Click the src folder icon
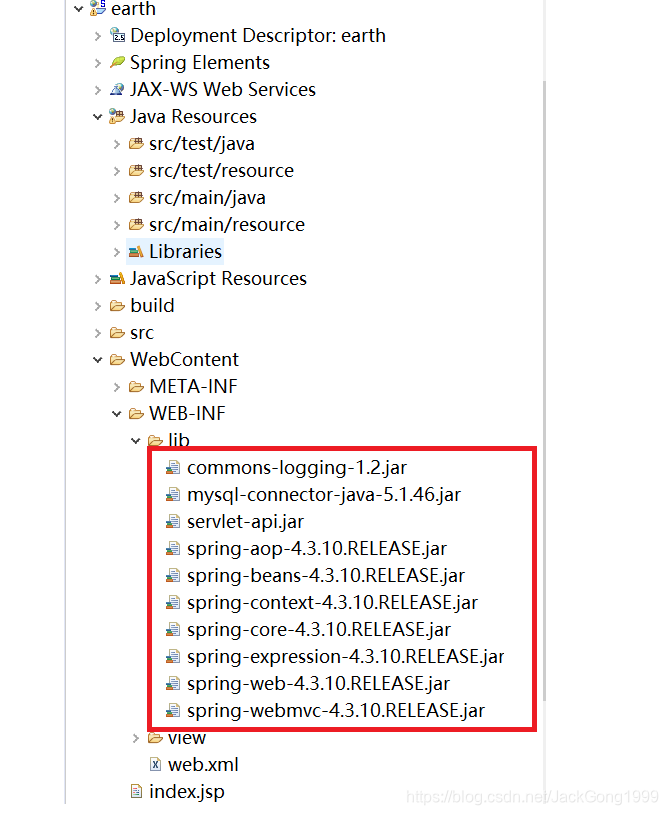668x815 pixels. pyautogui.click(x=117, y=333)
